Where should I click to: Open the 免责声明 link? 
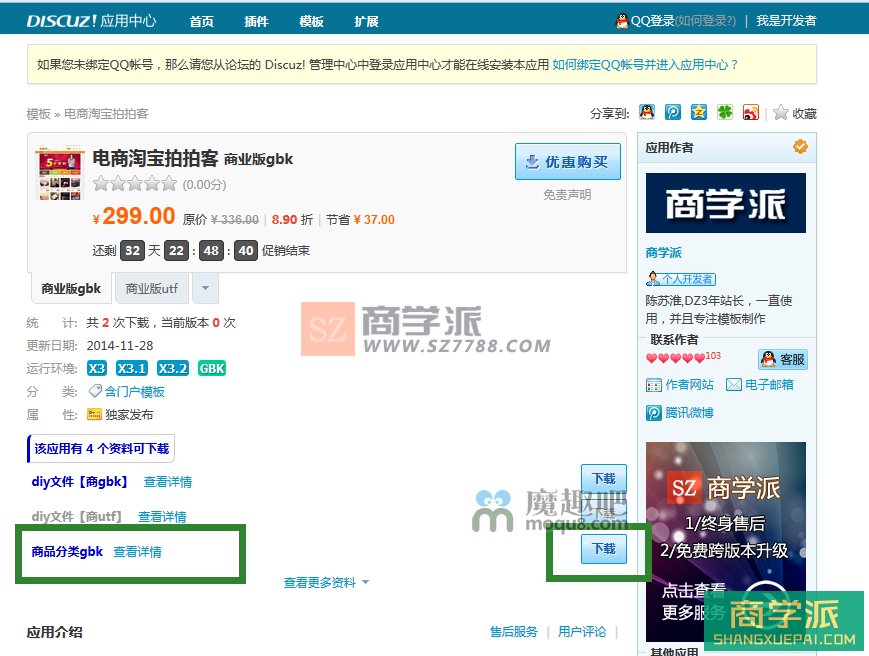tap(567, 195)
